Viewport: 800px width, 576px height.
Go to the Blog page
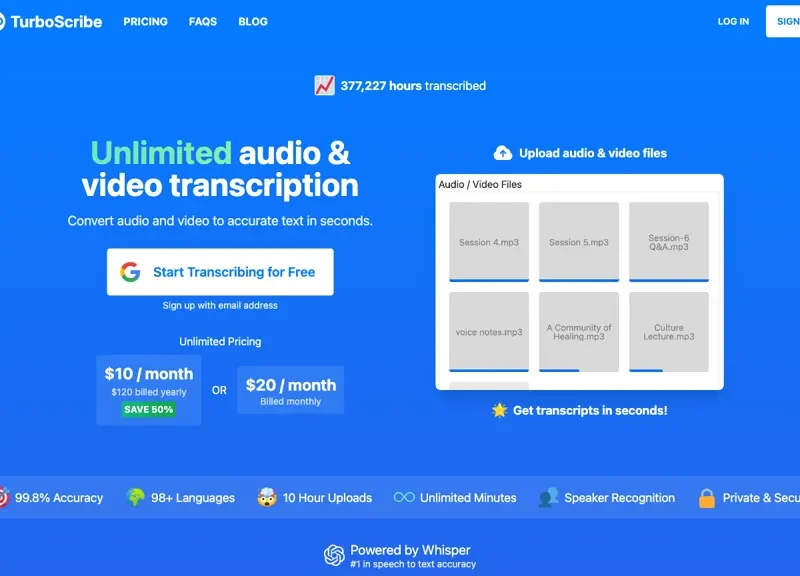click(x=253, y=21)
